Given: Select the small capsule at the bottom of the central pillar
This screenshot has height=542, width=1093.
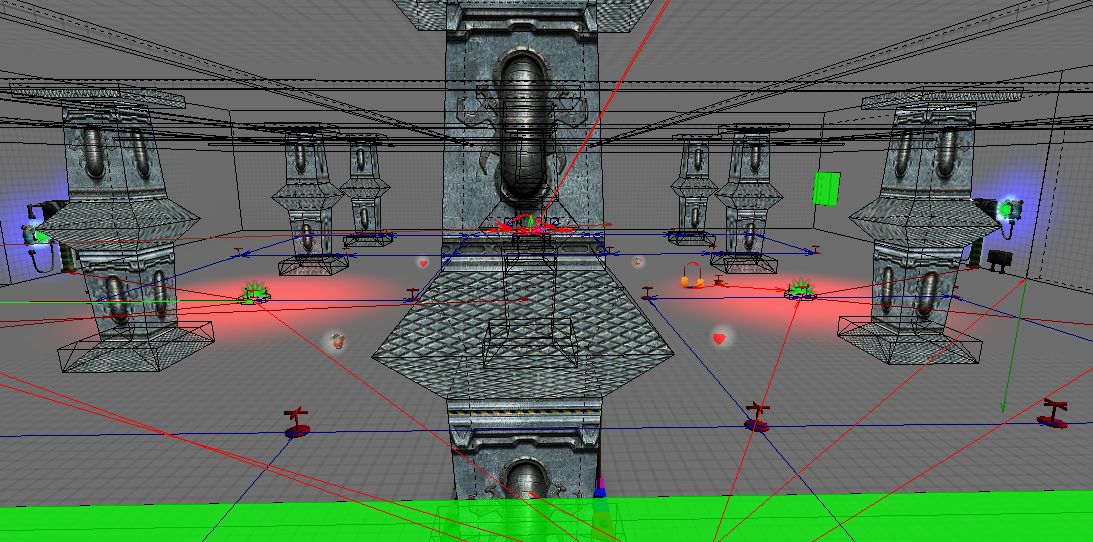Looking at the screenshot, I should (526, 479).
